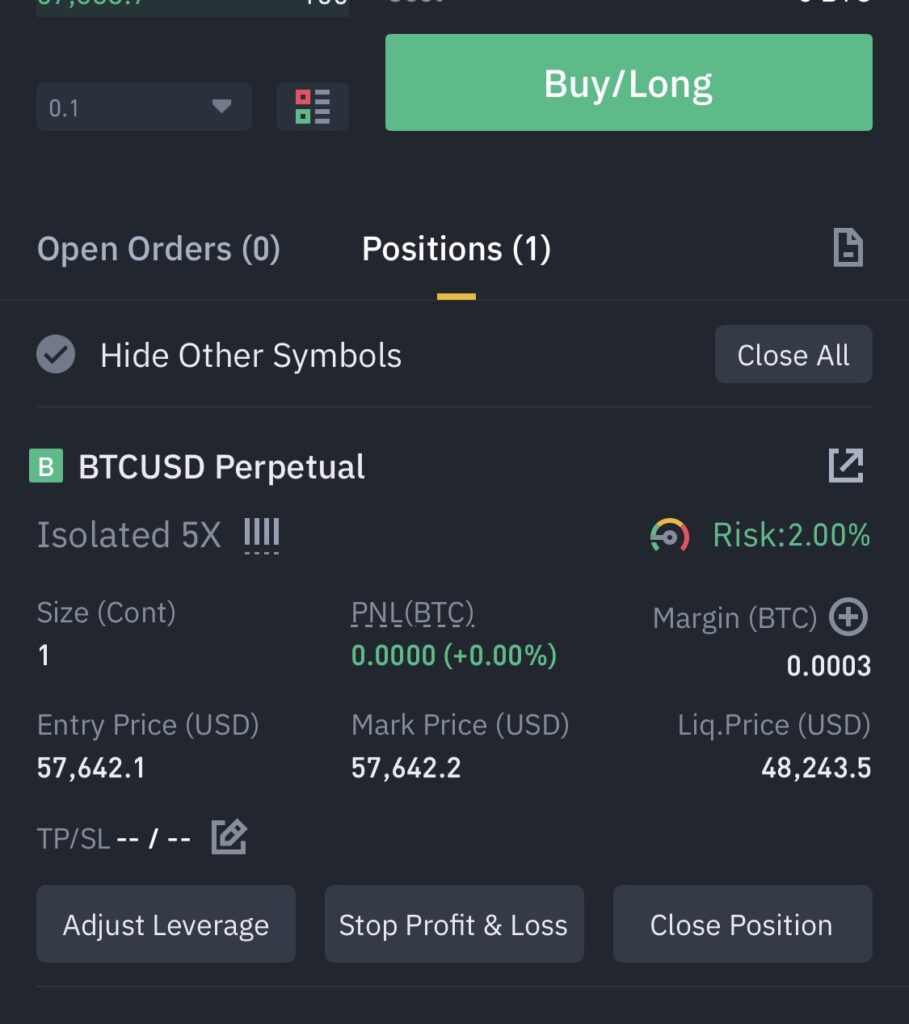
Task: Tap the green B badge icon
Action: pyautogui.click(x=46, y=466)
